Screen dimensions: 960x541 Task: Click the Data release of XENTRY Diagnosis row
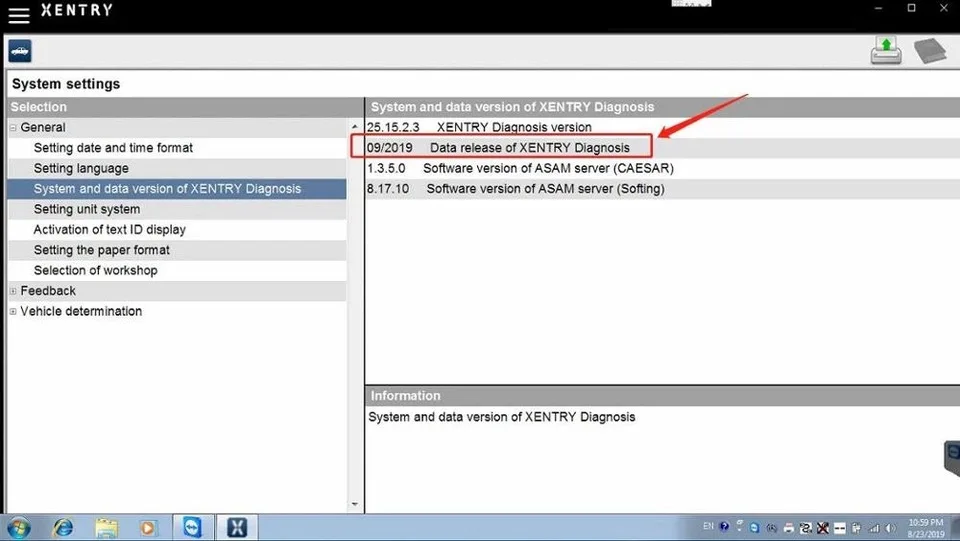click(x=501, y=147)
